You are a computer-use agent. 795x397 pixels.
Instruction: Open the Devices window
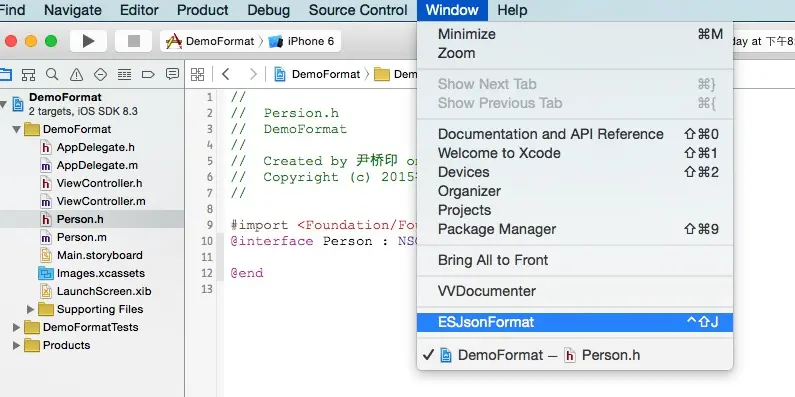click(x=575, y=172)
